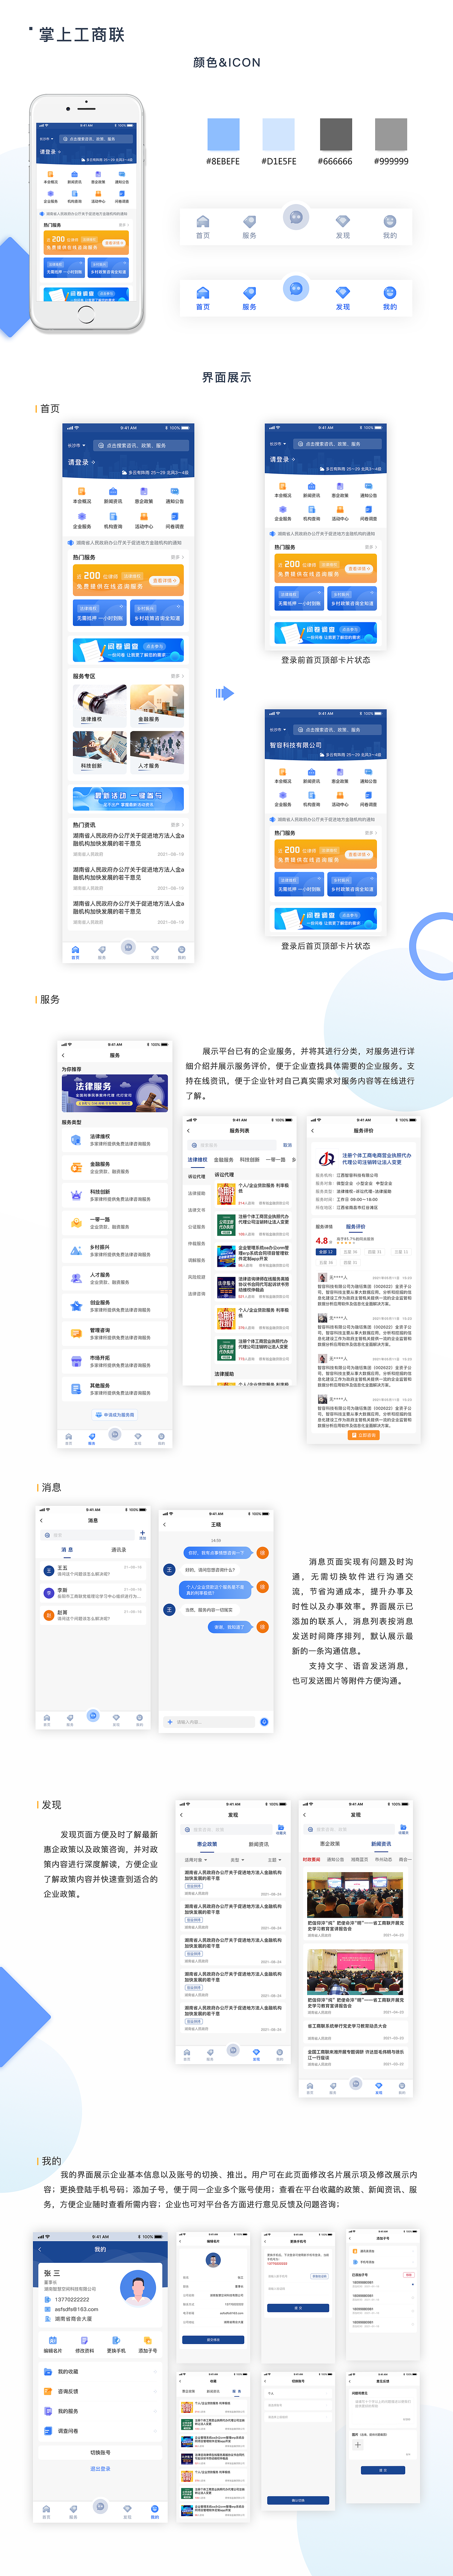Click the gray inactive 发现 diamond icon

(x=343, y=221)
